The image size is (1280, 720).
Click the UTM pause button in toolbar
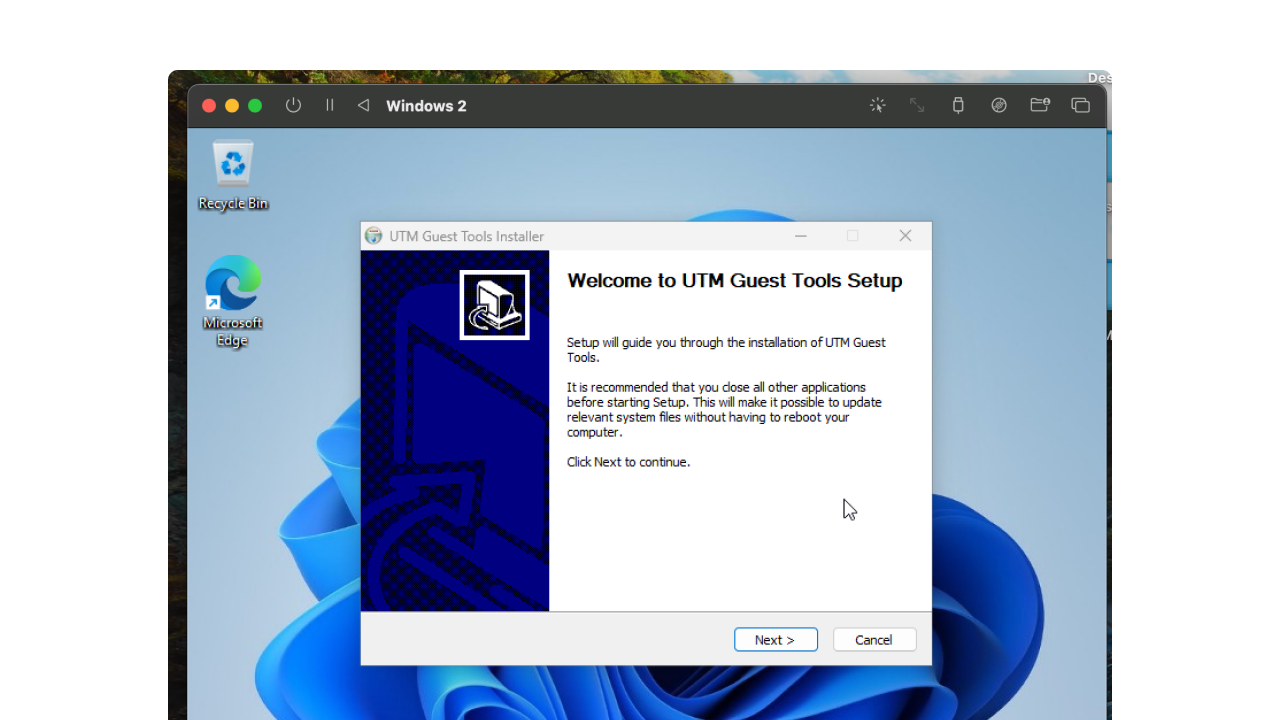pyautogui.click(x=330, y=105)
